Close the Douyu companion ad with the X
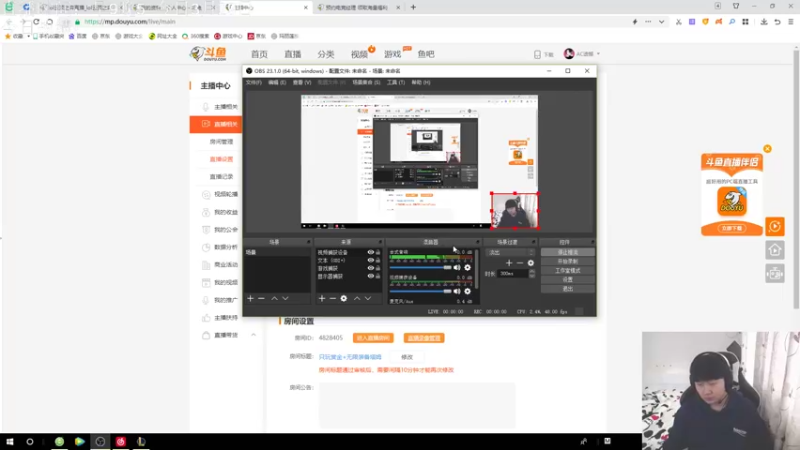This screenshot has width=800, height=450. pos(767,149)
